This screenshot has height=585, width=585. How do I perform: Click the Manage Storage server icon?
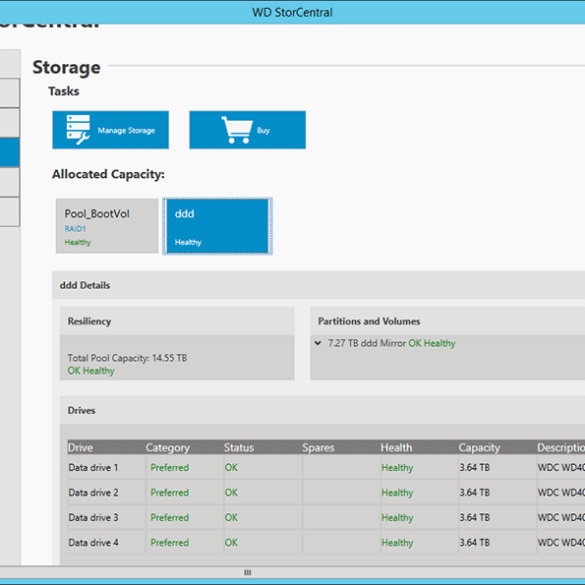click(x=78, y=129)
